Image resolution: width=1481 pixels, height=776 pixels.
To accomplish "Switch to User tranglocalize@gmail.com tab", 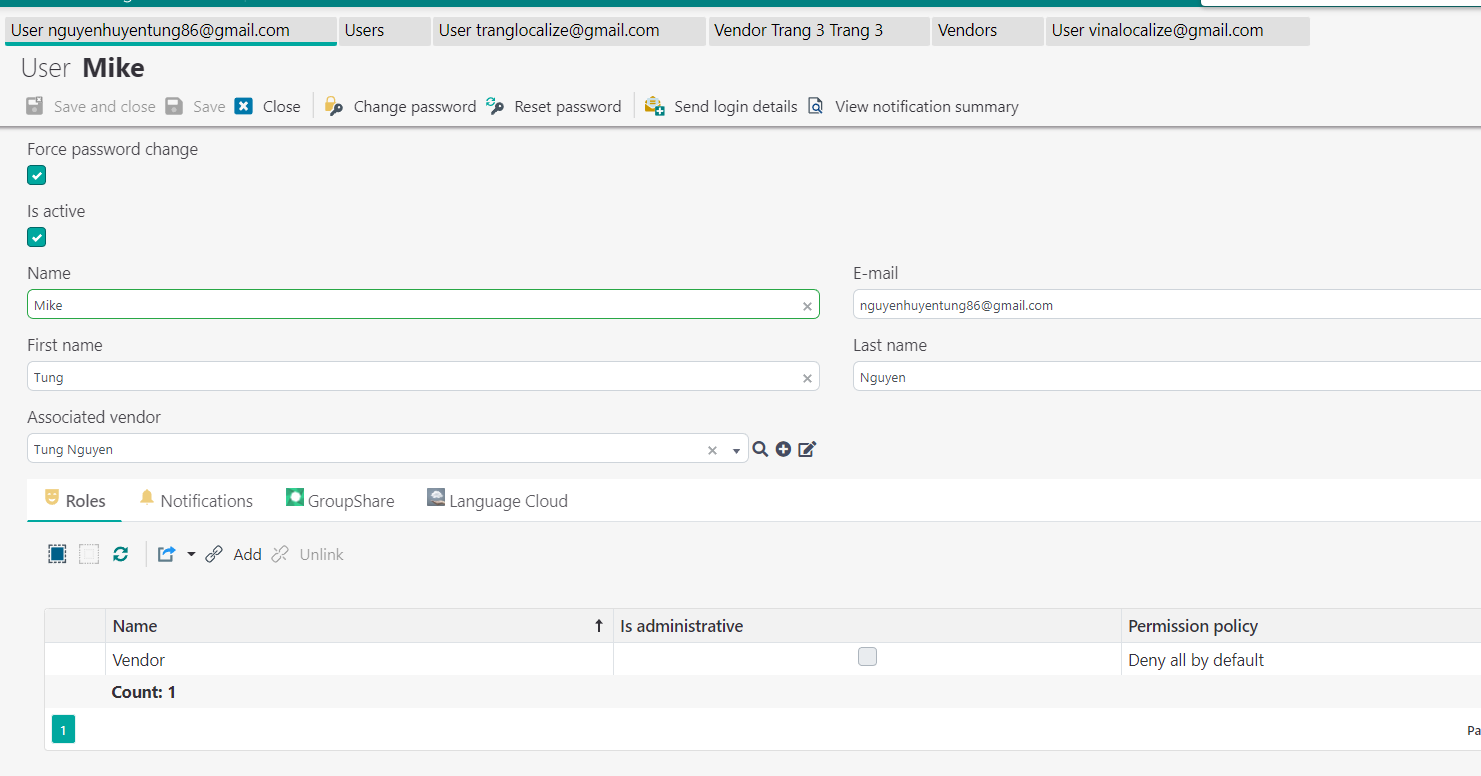I will click(569, 30).
